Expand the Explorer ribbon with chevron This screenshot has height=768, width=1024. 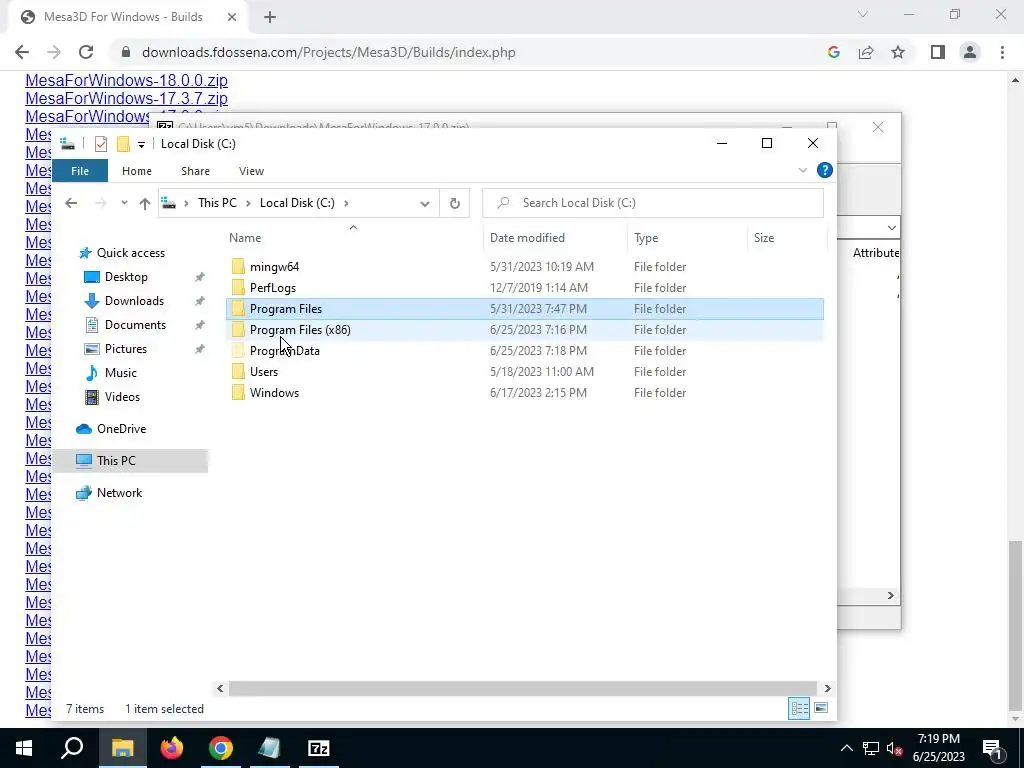pos(803,170)
